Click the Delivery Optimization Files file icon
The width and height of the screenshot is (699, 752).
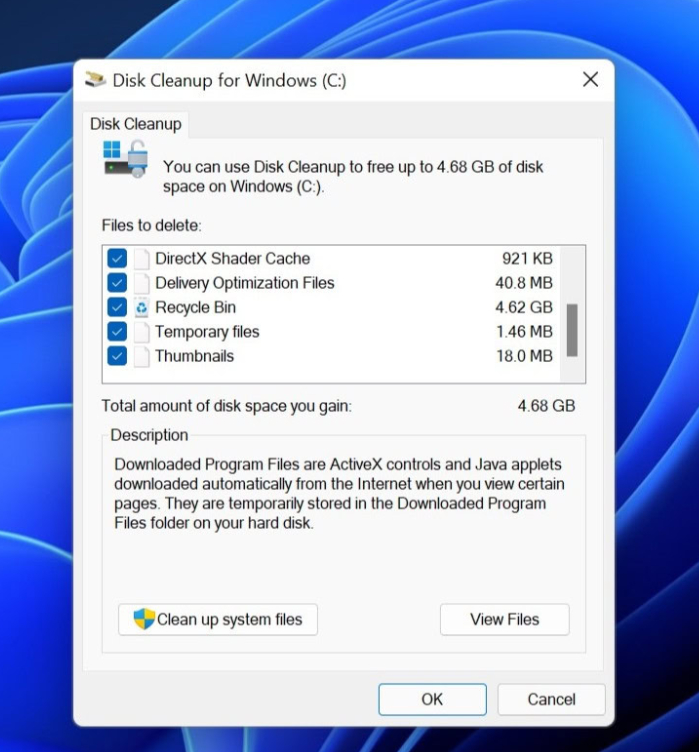click(142, 283)
